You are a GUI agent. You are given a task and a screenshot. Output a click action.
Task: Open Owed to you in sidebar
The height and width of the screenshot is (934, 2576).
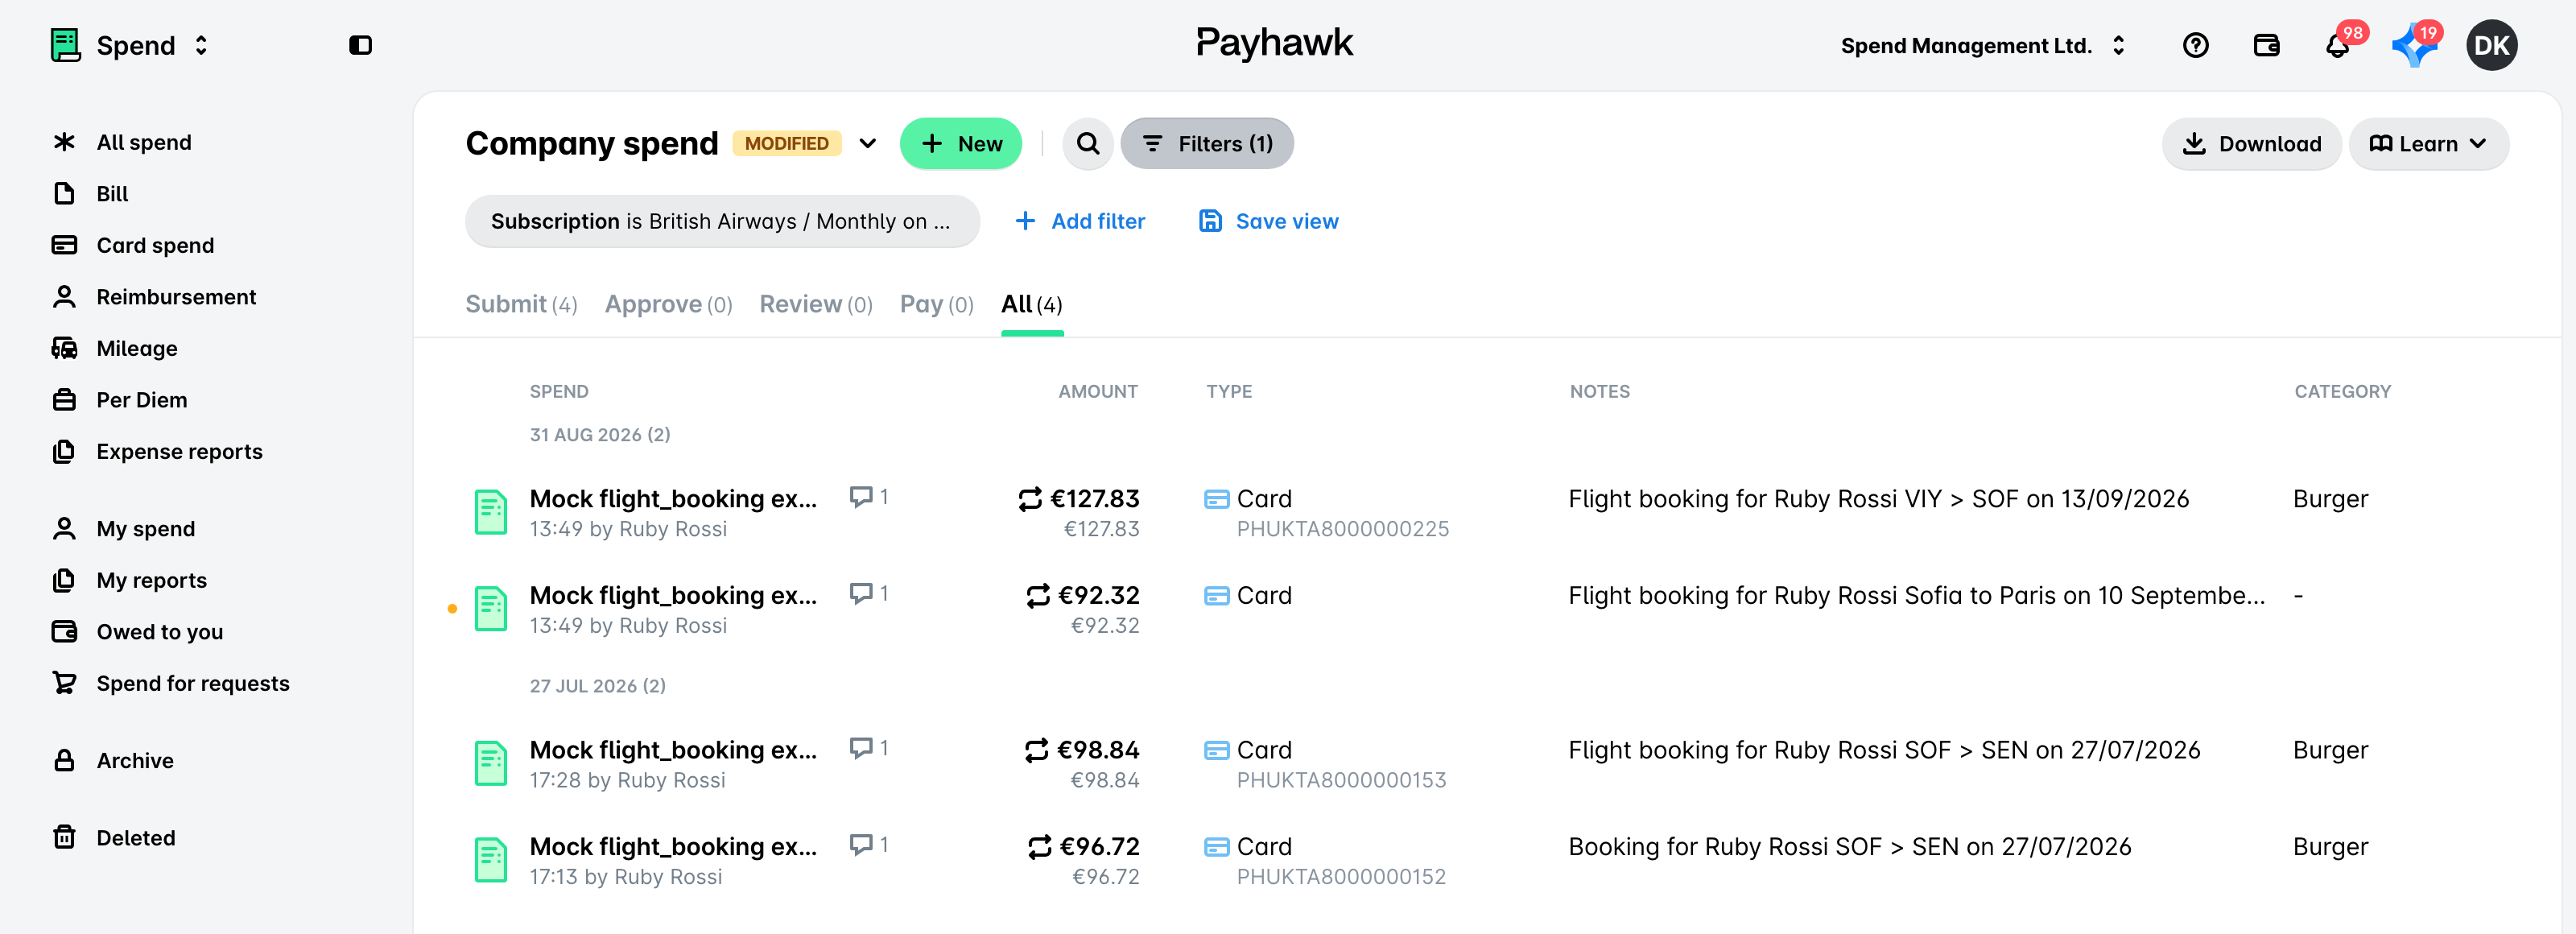tap(159, 631)
